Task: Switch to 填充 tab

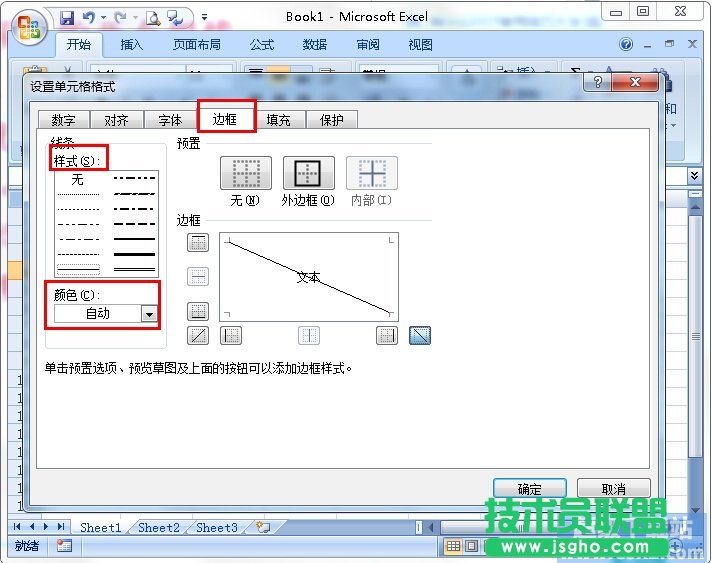Action: (x=278, y=120)
